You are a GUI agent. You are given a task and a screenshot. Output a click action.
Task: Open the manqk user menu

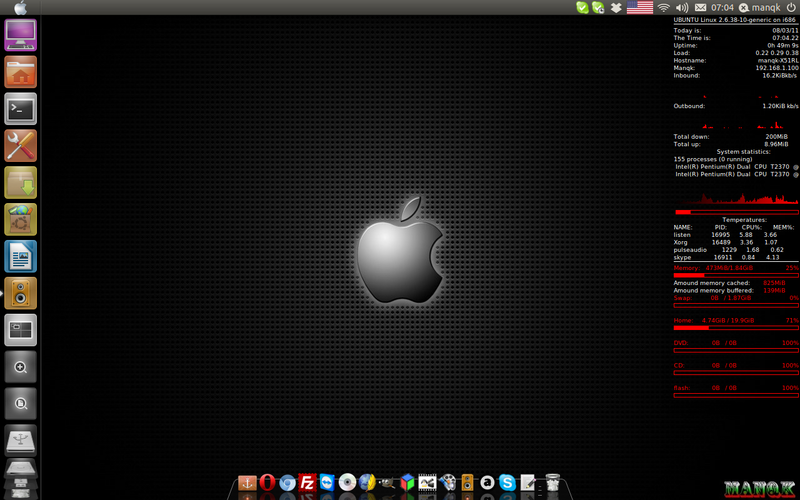760,8
